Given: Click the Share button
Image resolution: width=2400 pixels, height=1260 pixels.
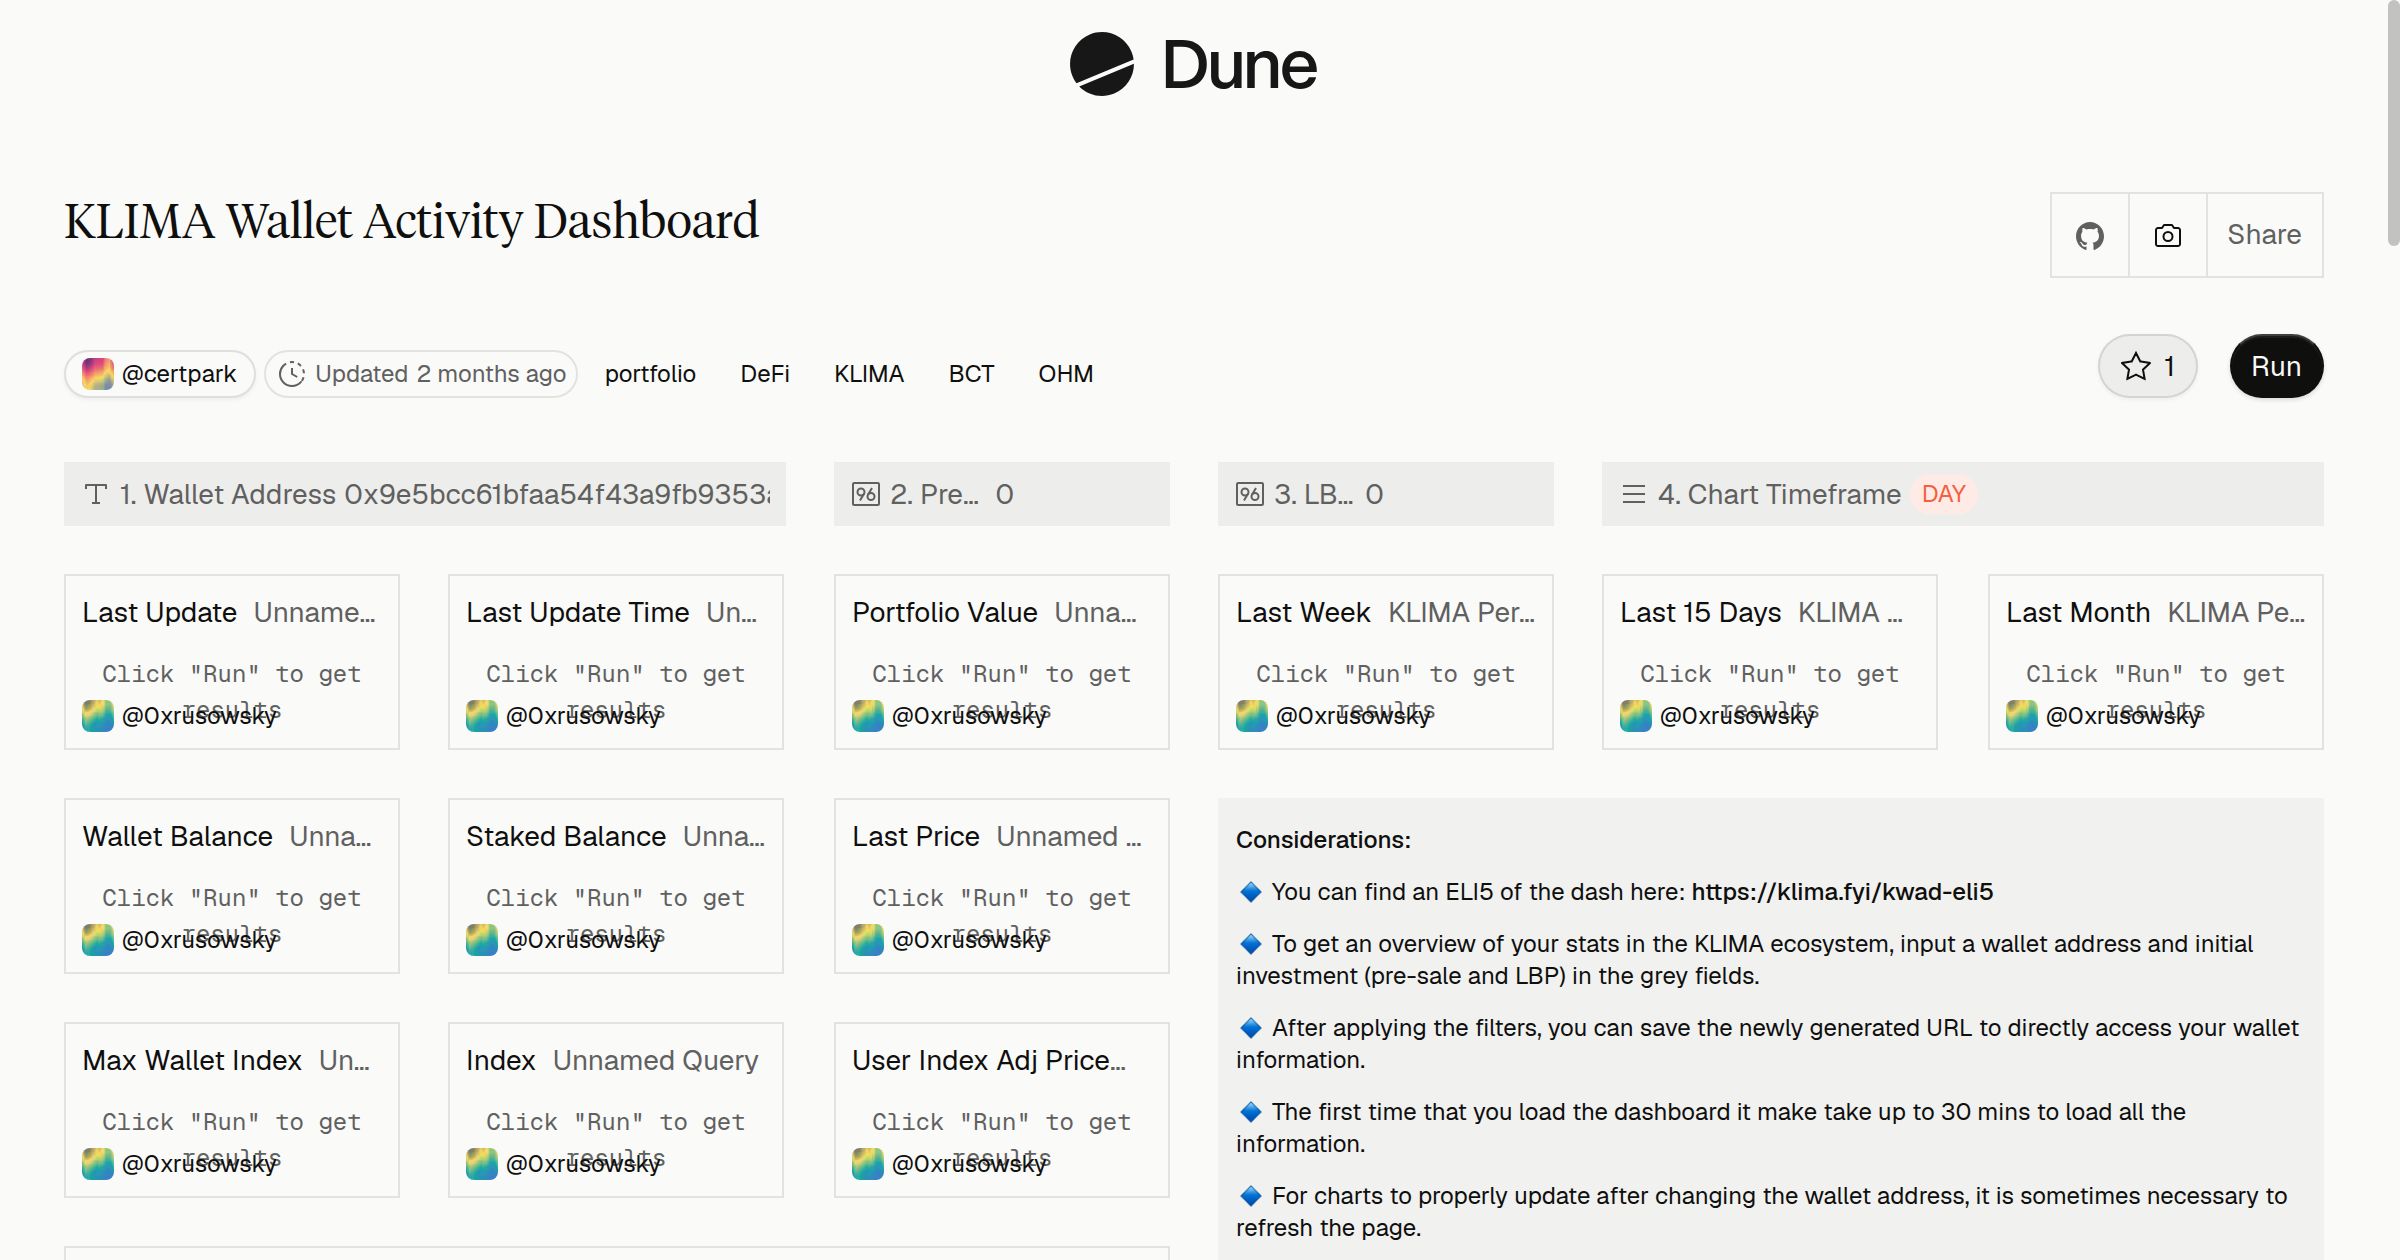Looking at the screenshot, I should 2264,235.
